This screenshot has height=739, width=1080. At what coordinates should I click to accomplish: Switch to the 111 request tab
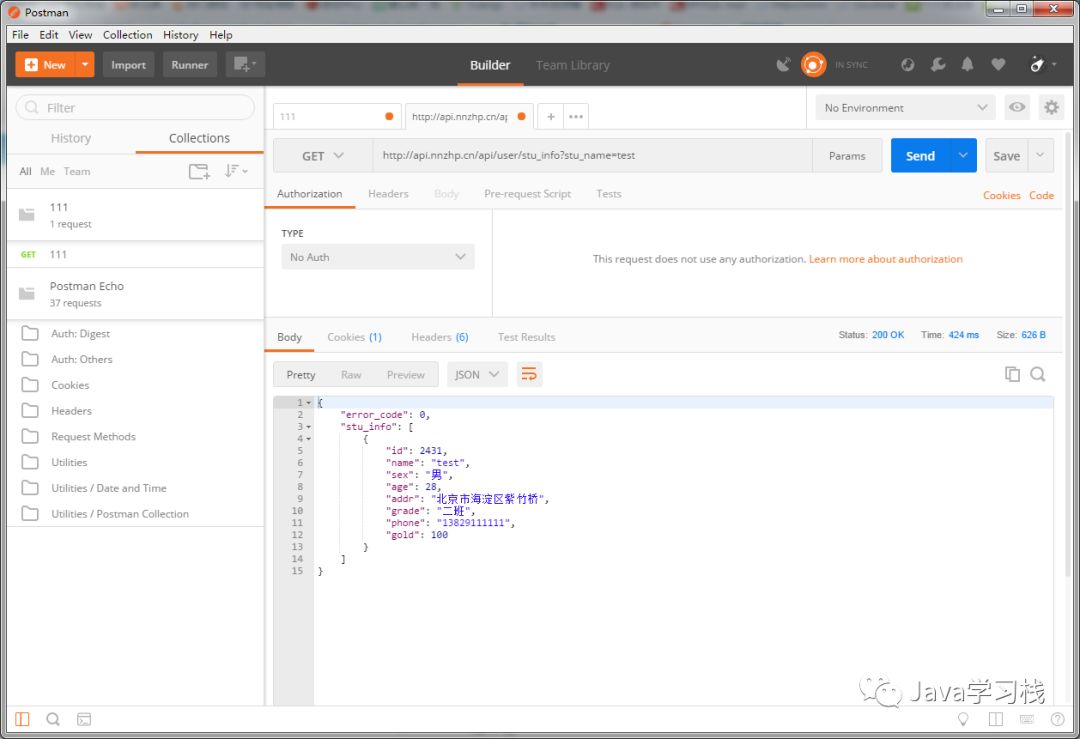[x=338, y=116]
